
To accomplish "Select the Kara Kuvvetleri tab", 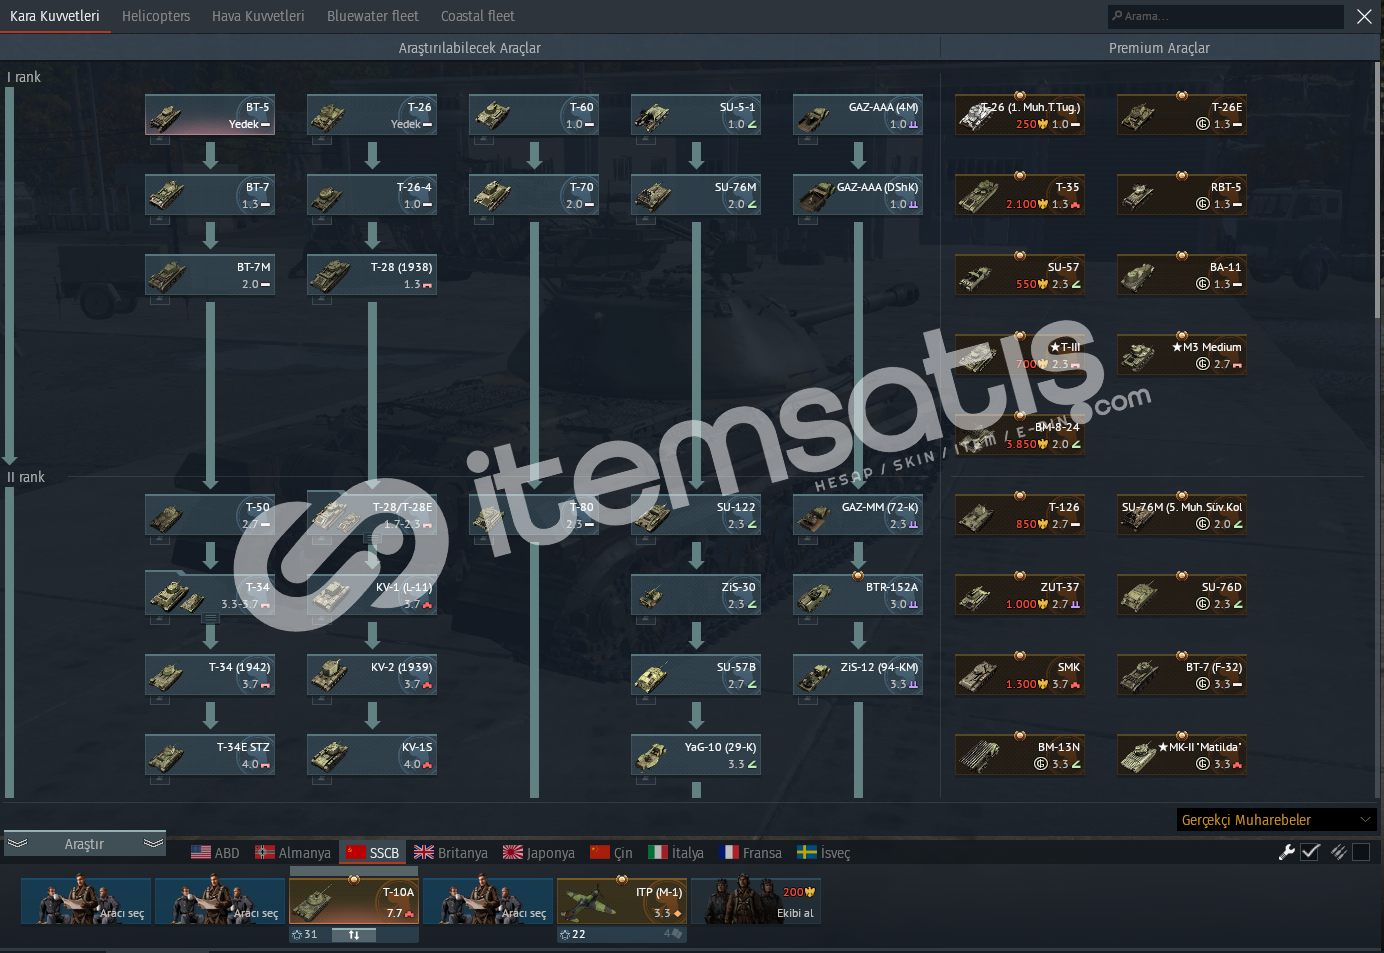I will 55,16.
